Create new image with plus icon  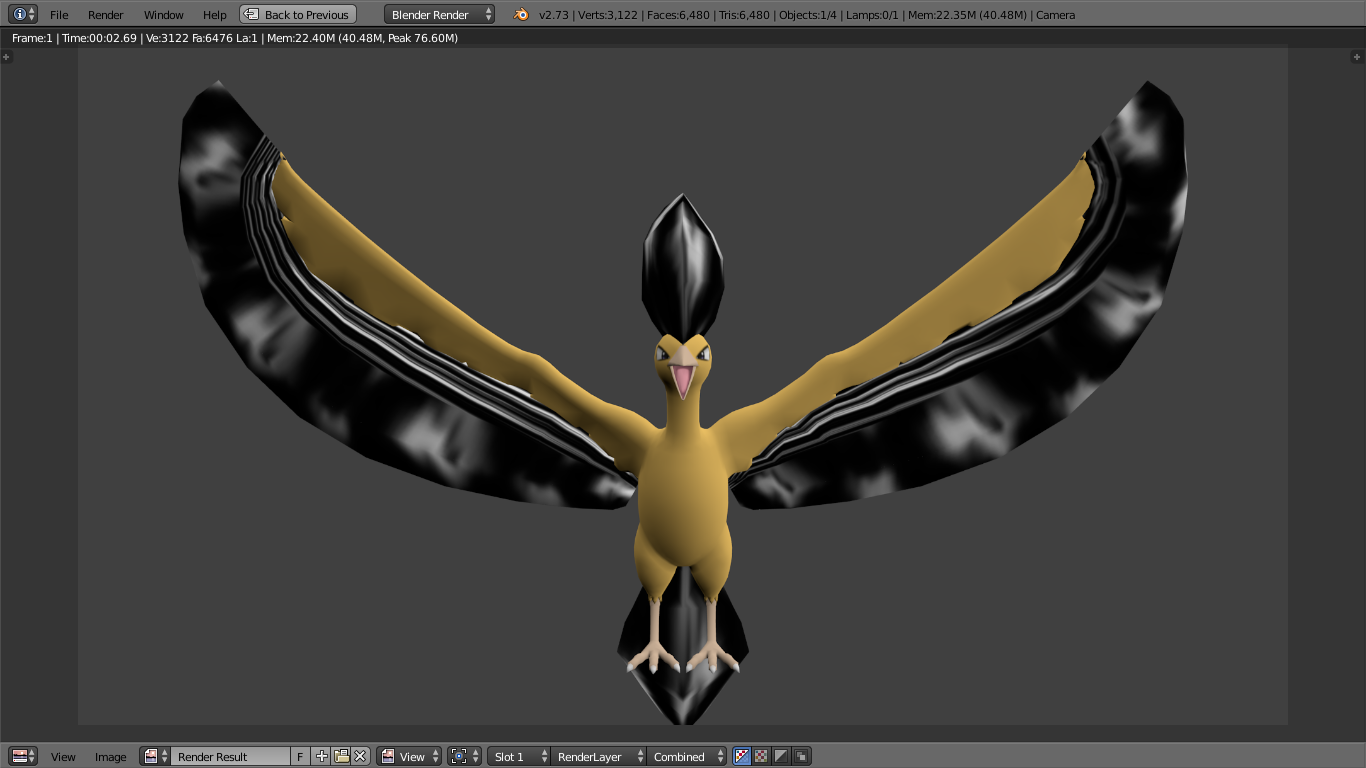pyautogui.click(x=321, y=756)
